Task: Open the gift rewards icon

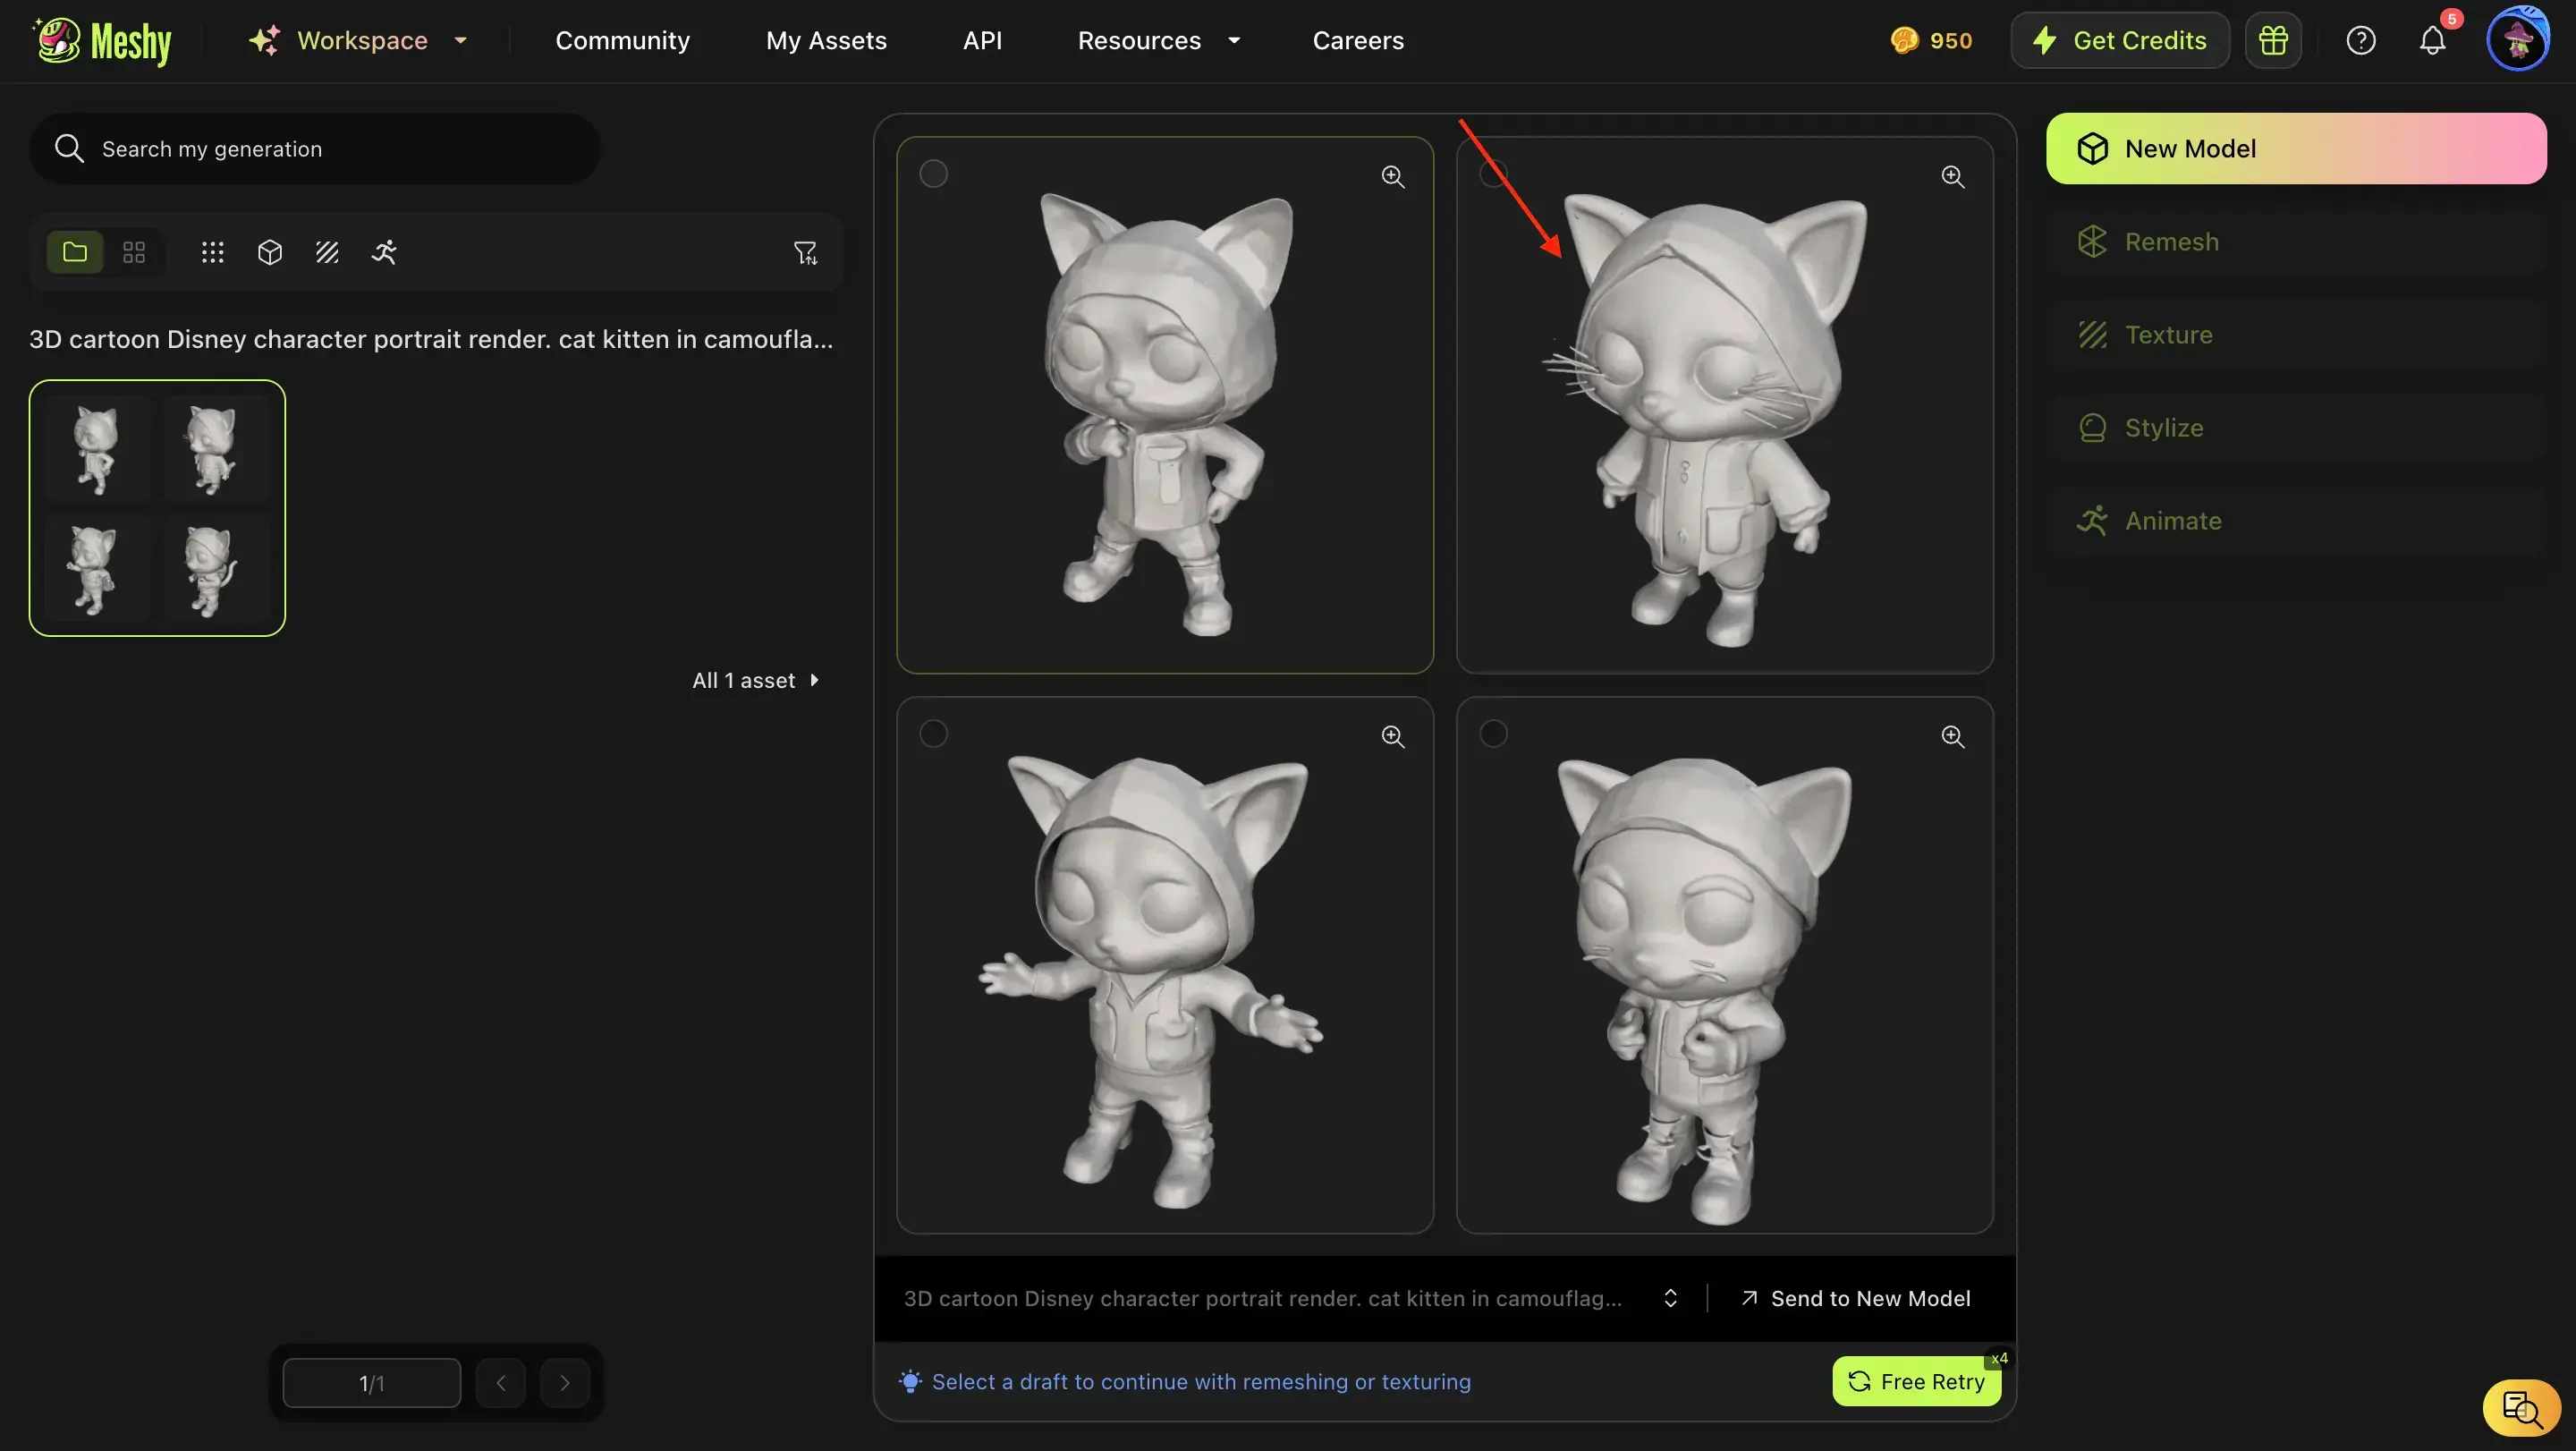Action: 2273,41
